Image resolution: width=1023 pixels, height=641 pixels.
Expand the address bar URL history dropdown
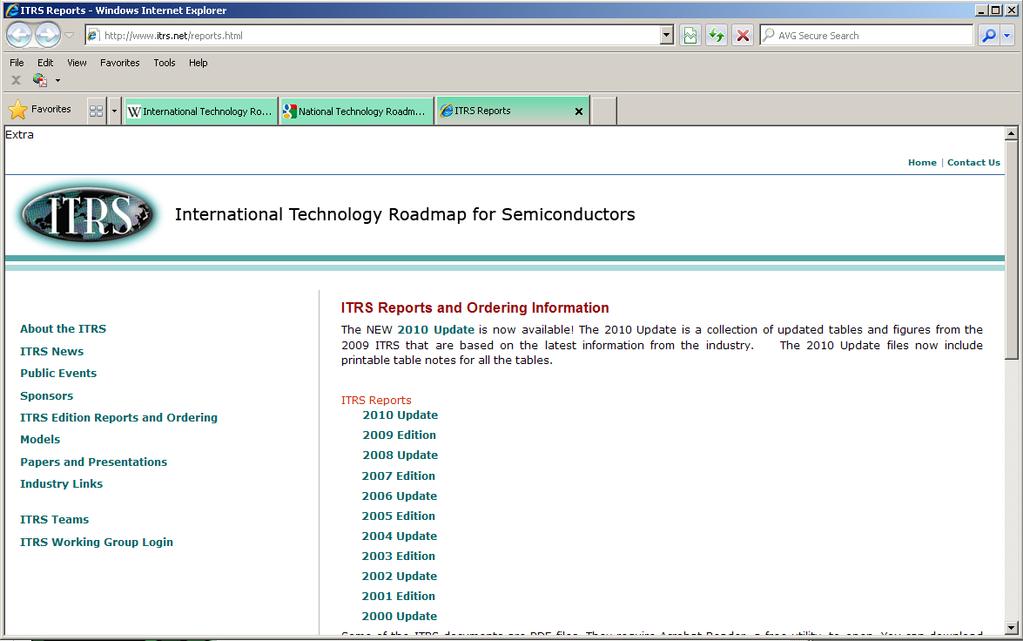pos(666,35)
